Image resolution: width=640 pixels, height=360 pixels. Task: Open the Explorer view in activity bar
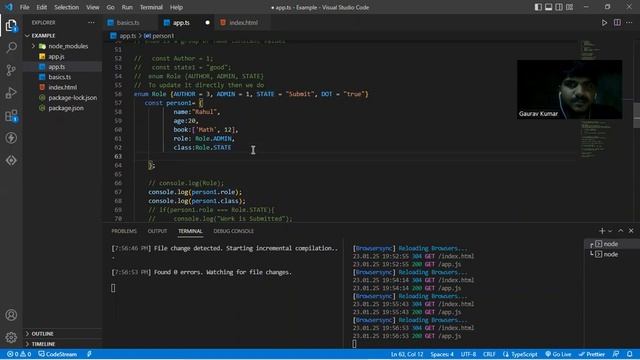pos(11,26)
